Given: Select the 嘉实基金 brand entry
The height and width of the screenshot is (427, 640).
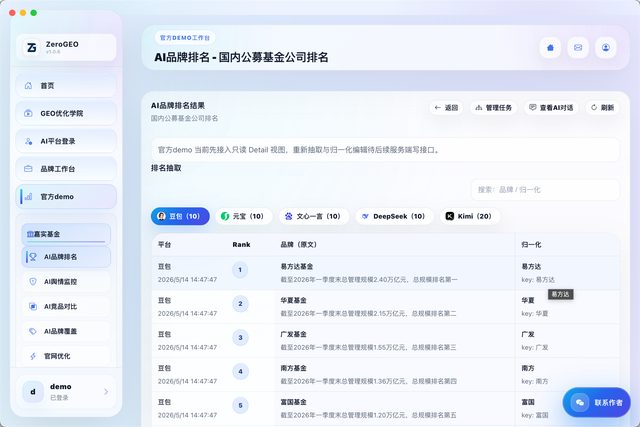Looking at the screenshot, I should (66, 234).
